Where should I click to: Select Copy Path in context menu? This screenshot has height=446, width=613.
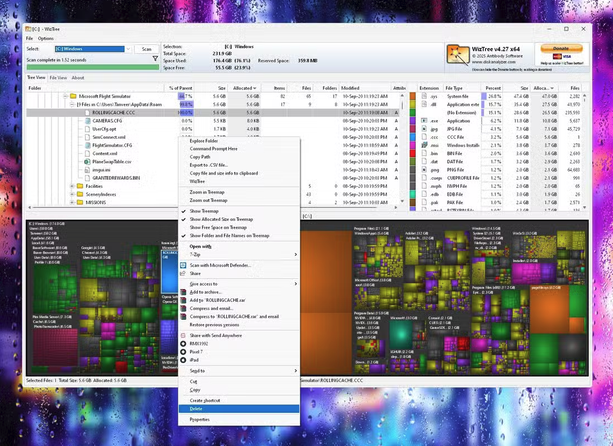click(x=239, y=157)
